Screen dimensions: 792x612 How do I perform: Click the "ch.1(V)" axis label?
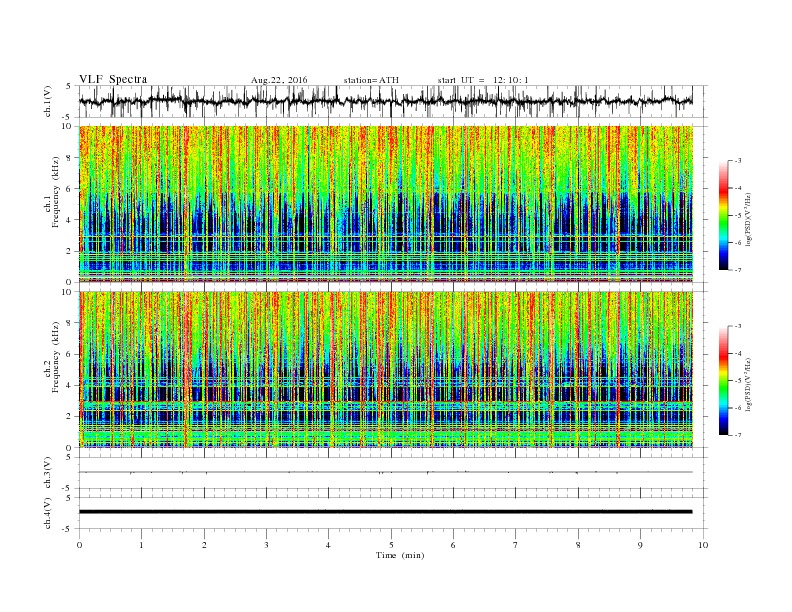point(48,101)
